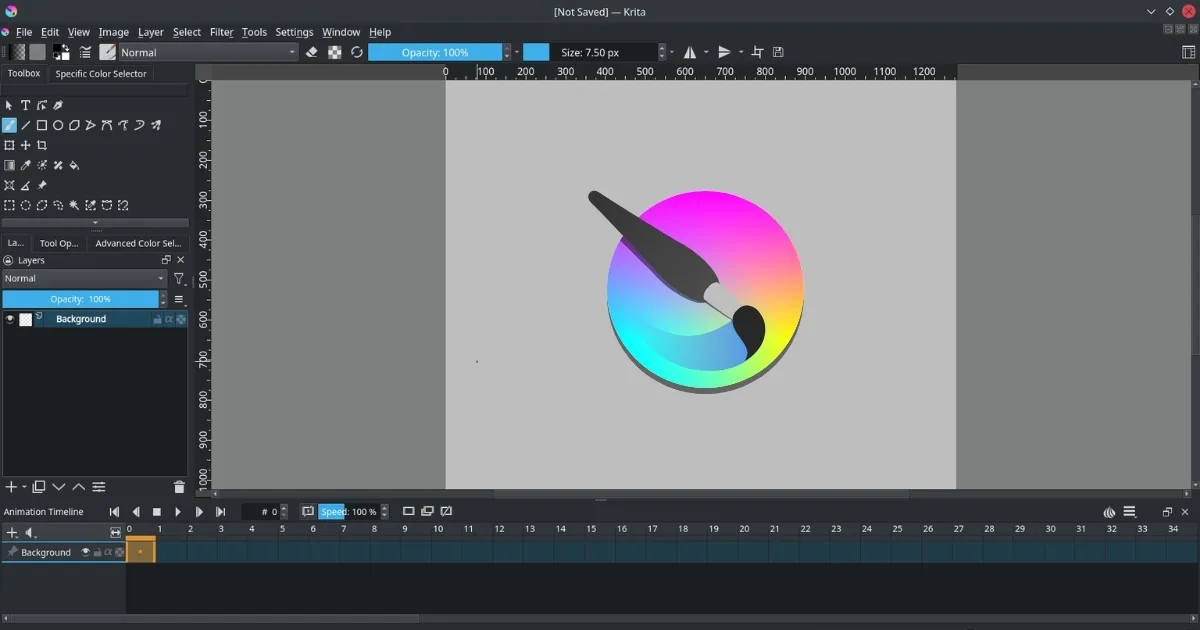
Task: Open layer blending mode dropdown
Action: (x=85, y=278)
